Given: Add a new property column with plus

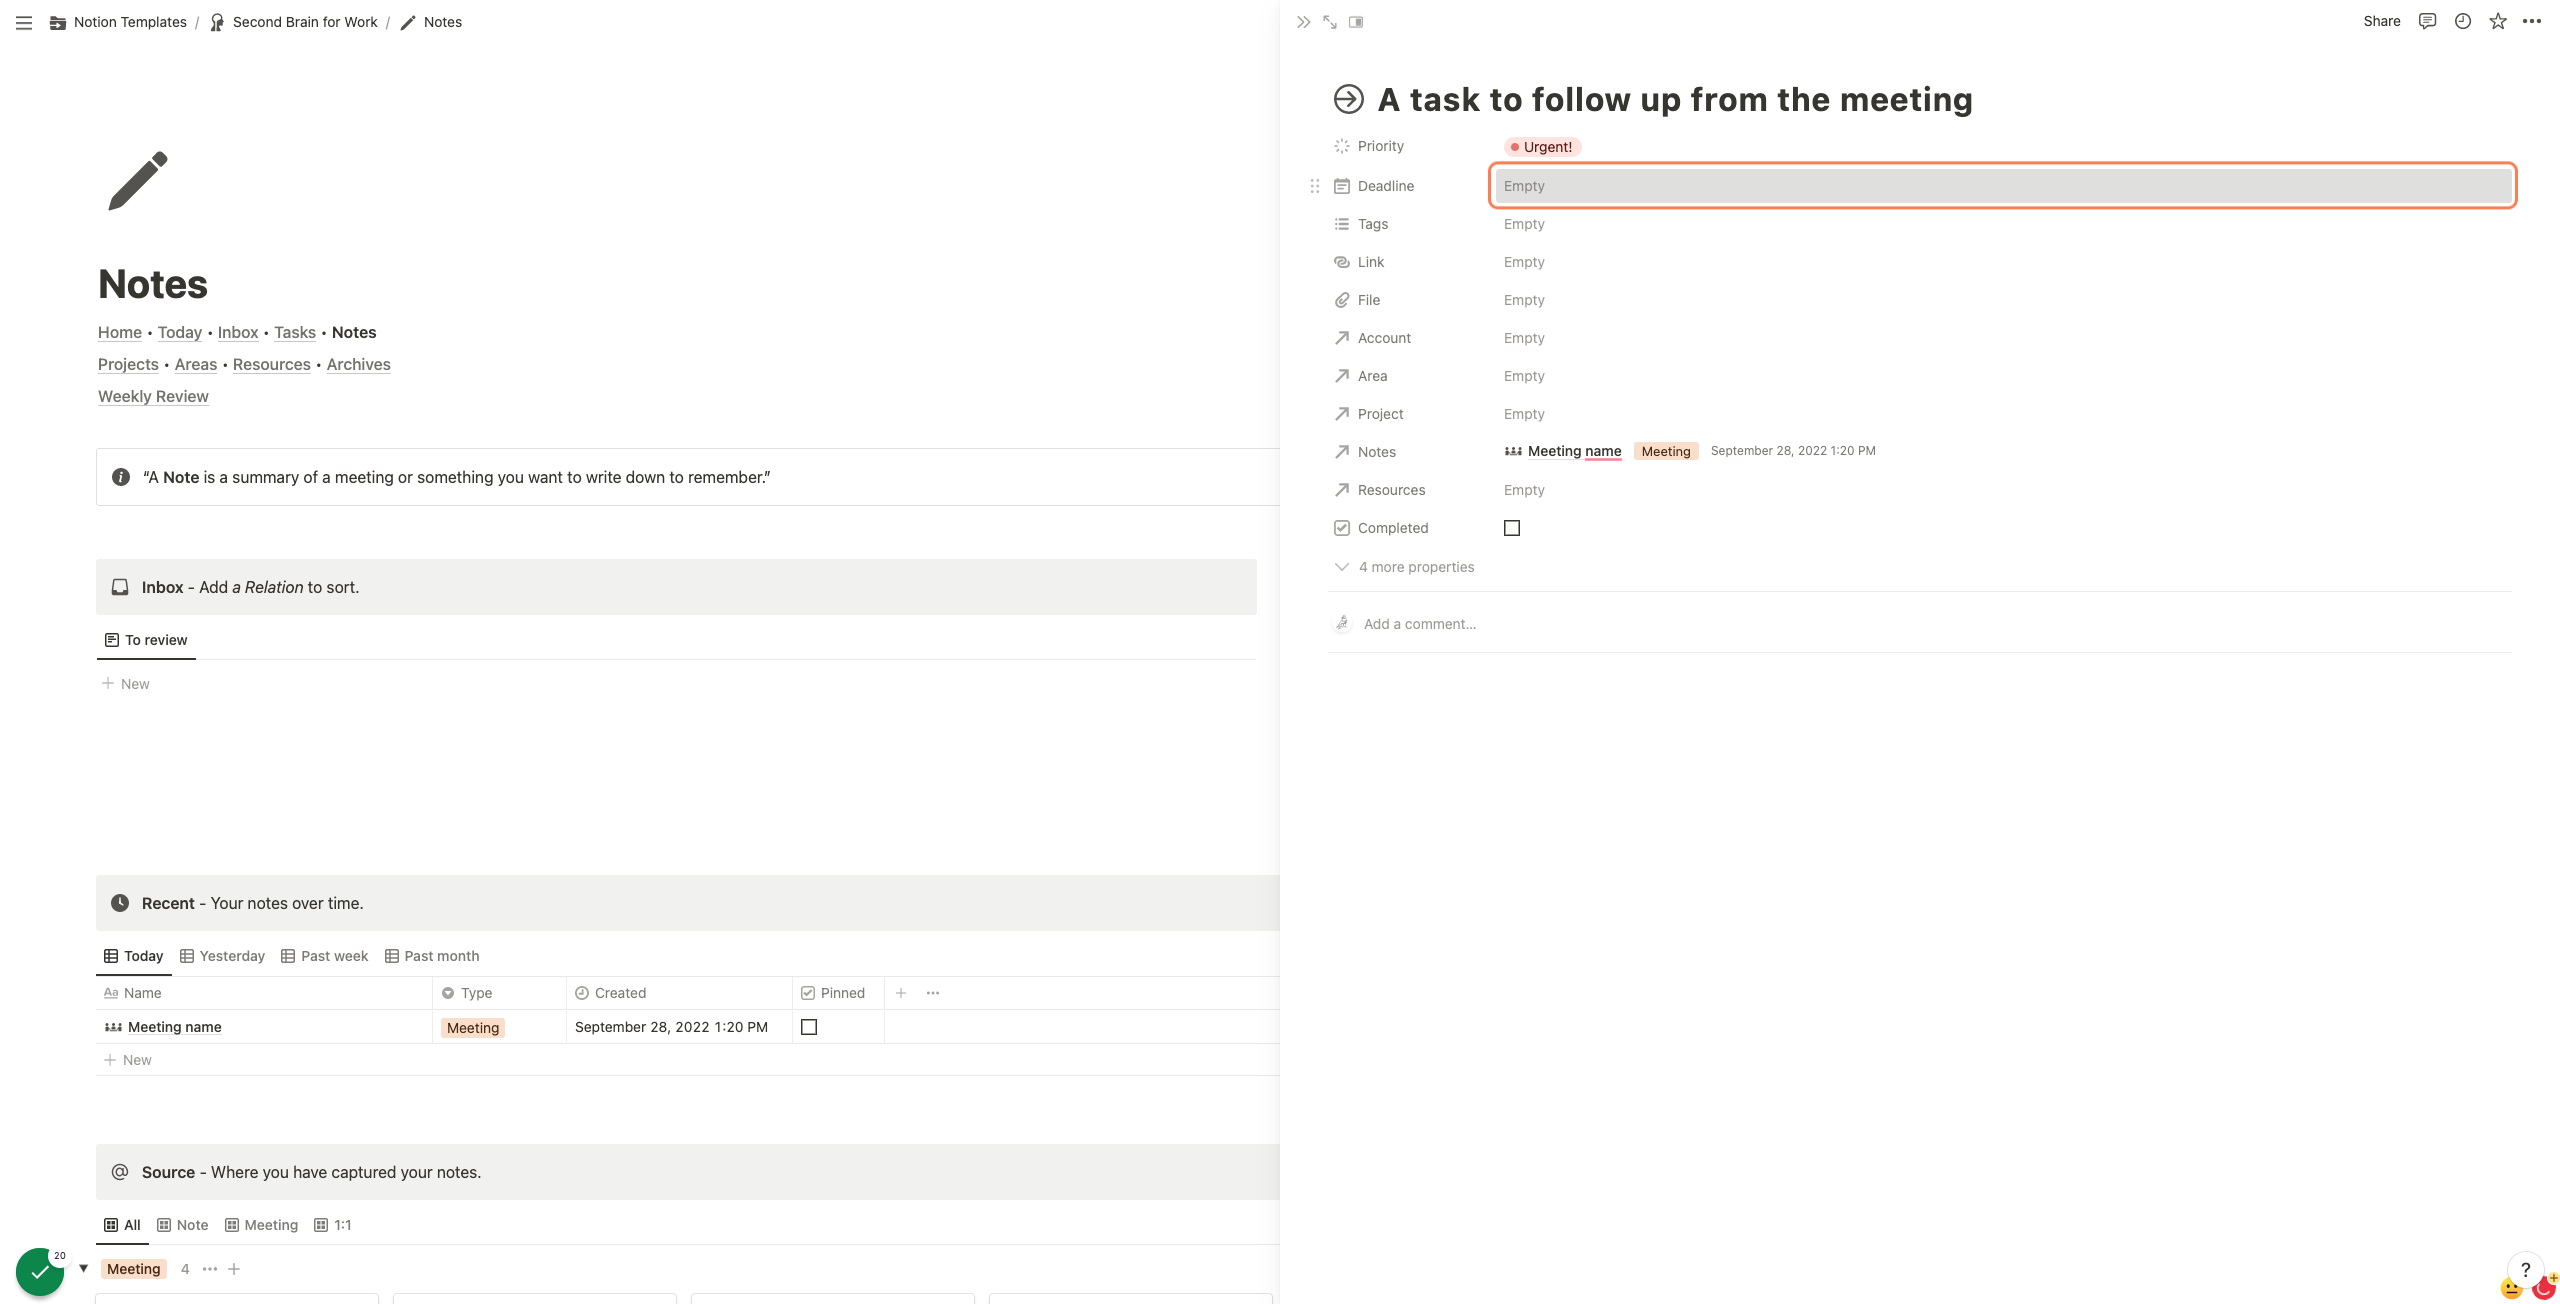Looking at the screenshot, I should tap(901, 993).
